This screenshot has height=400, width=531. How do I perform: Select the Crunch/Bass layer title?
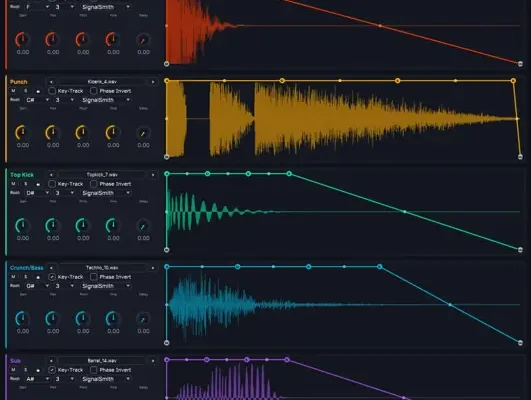27,268
